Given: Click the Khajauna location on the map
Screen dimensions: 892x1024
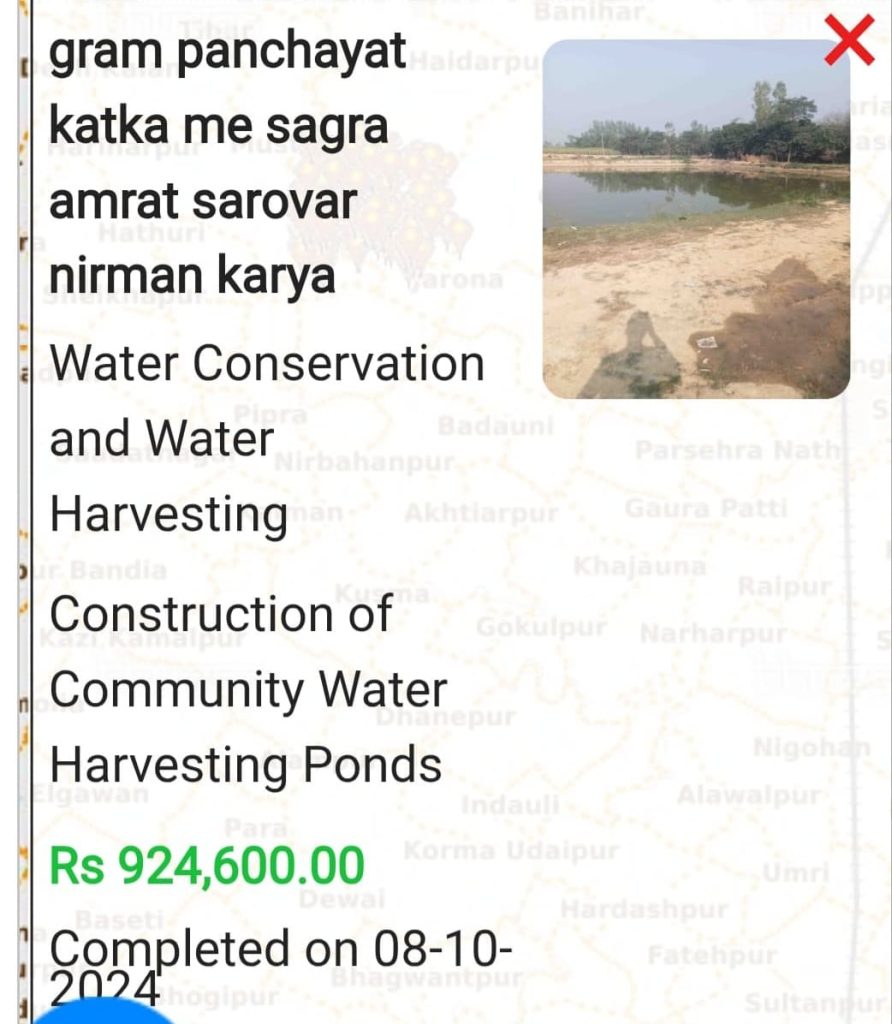Looking at the screenshot, I should 639,566.
